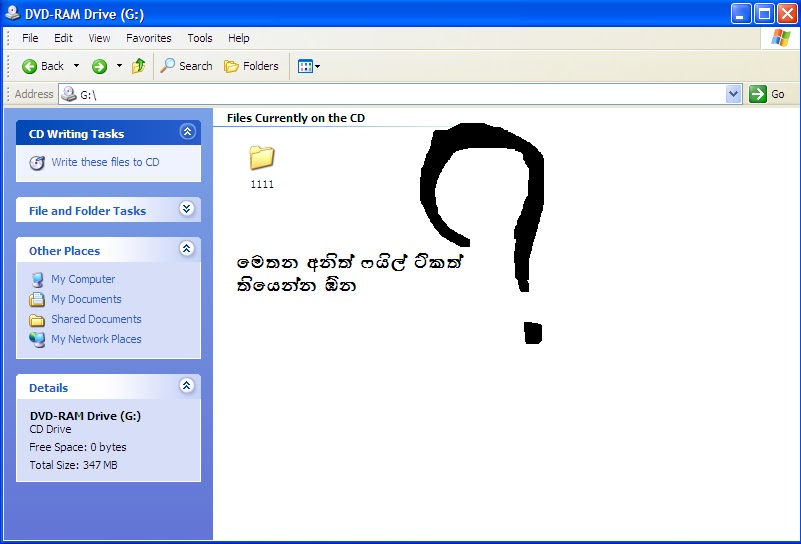The width and height of the screenshot is (801, 544).
Task: Minimize the DVD-RAM Drive window
Action: 740,14
